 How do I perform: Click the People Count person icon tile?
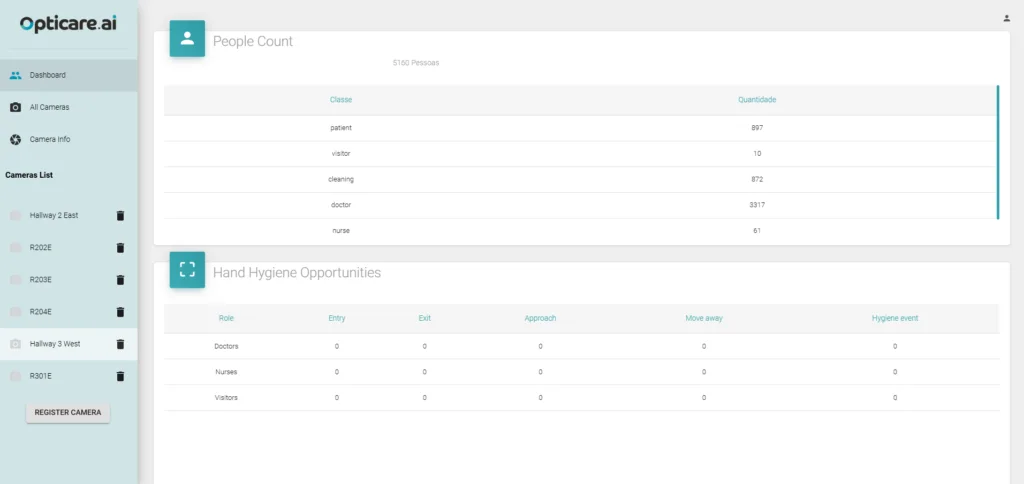187,39
